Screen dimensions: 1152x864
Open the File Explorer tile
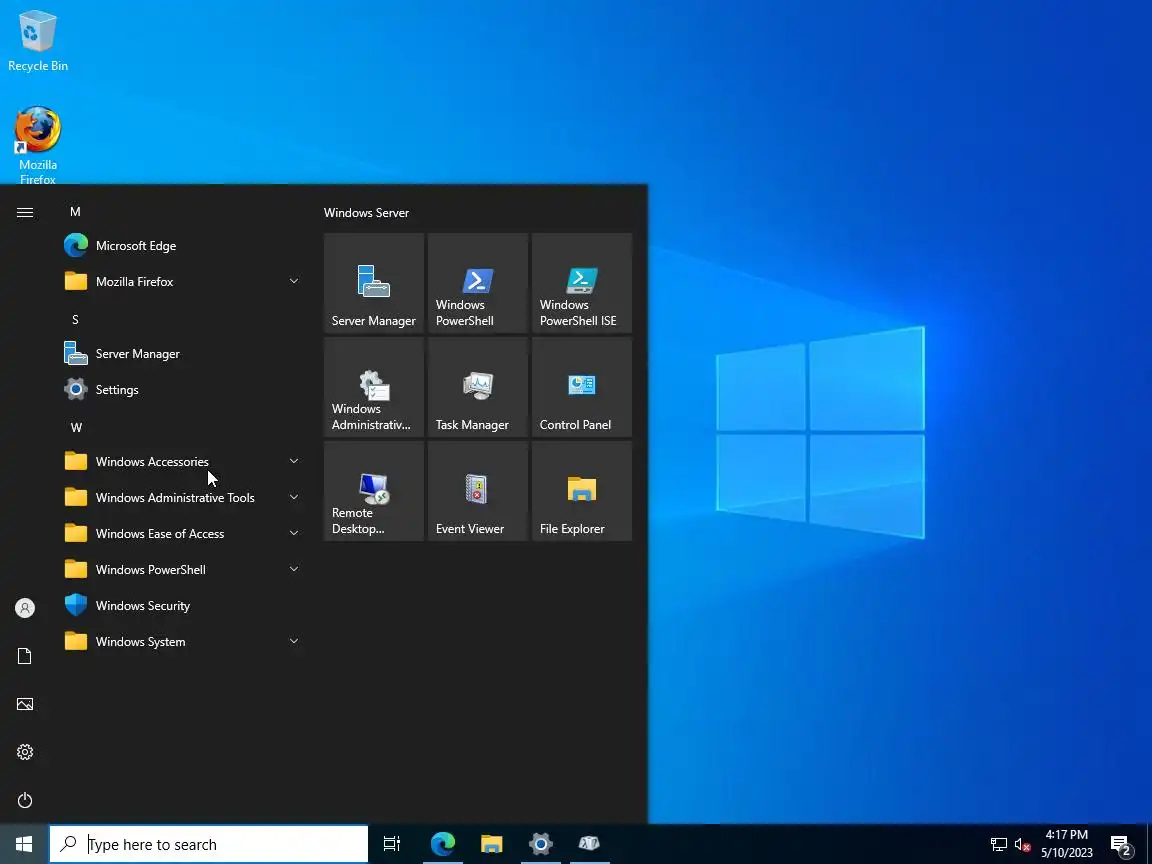[581, 491]
